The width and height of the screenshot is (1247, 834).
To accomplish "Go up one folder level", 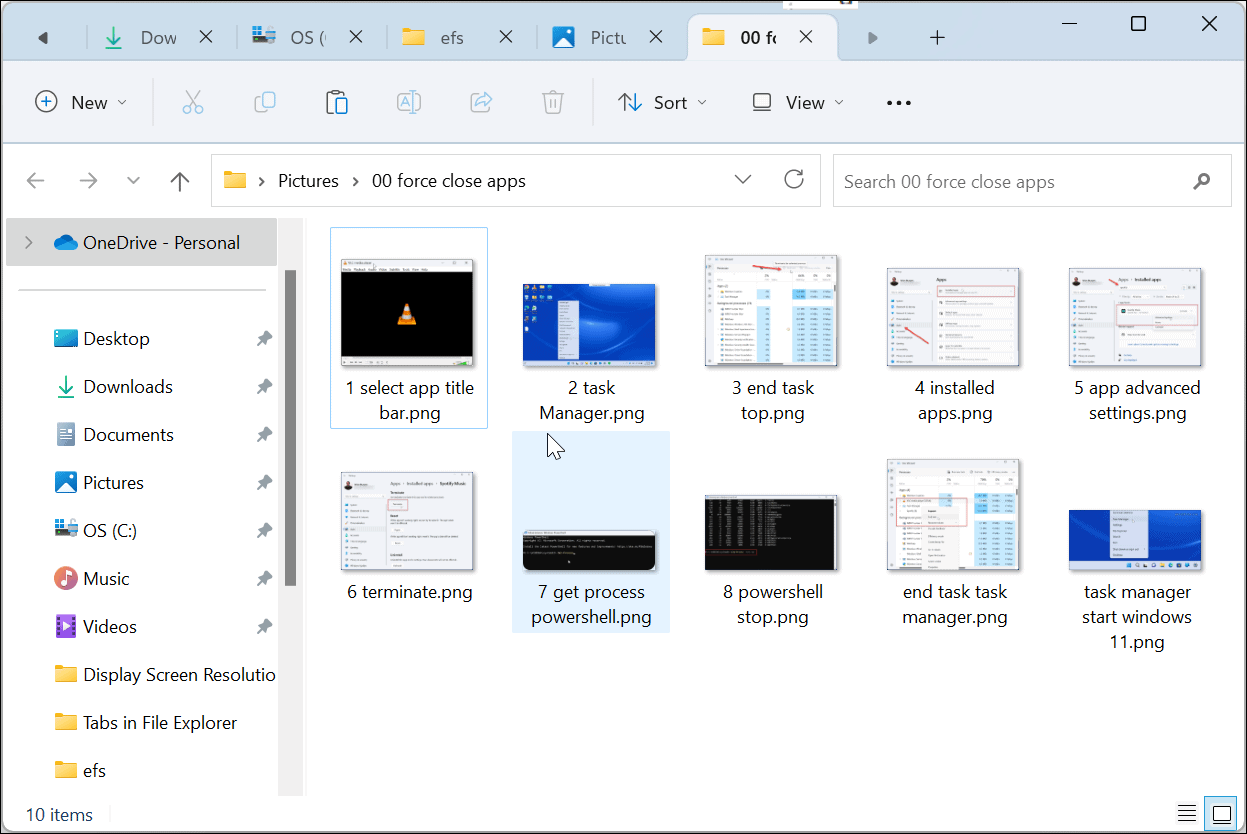I will click(180, 181).
